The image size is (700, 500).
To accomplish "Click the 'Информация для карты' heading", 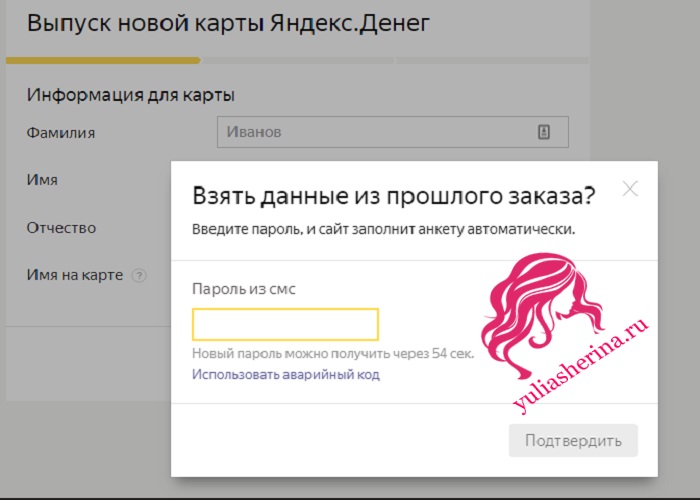I will click(x=131, y=95).
